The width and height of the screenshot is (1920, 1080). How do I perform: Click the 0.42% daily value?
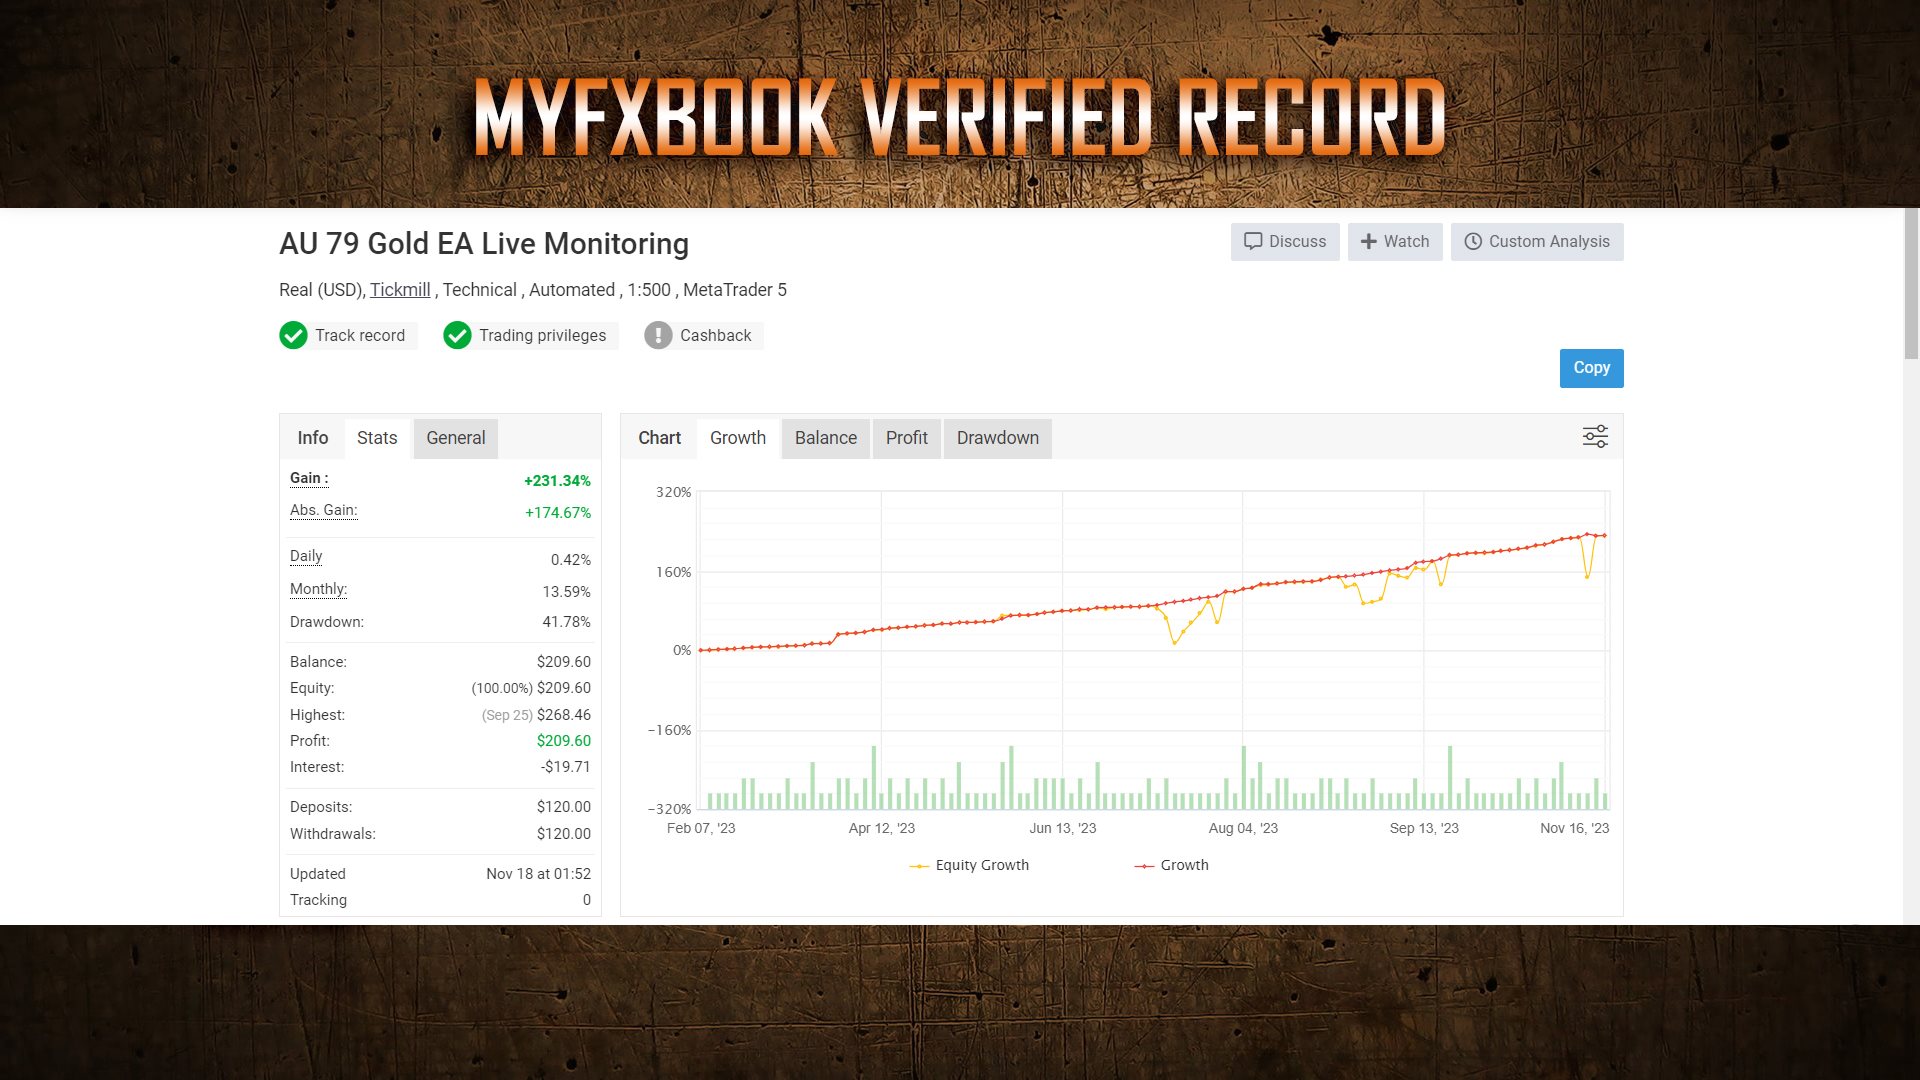tap(571, 560)
